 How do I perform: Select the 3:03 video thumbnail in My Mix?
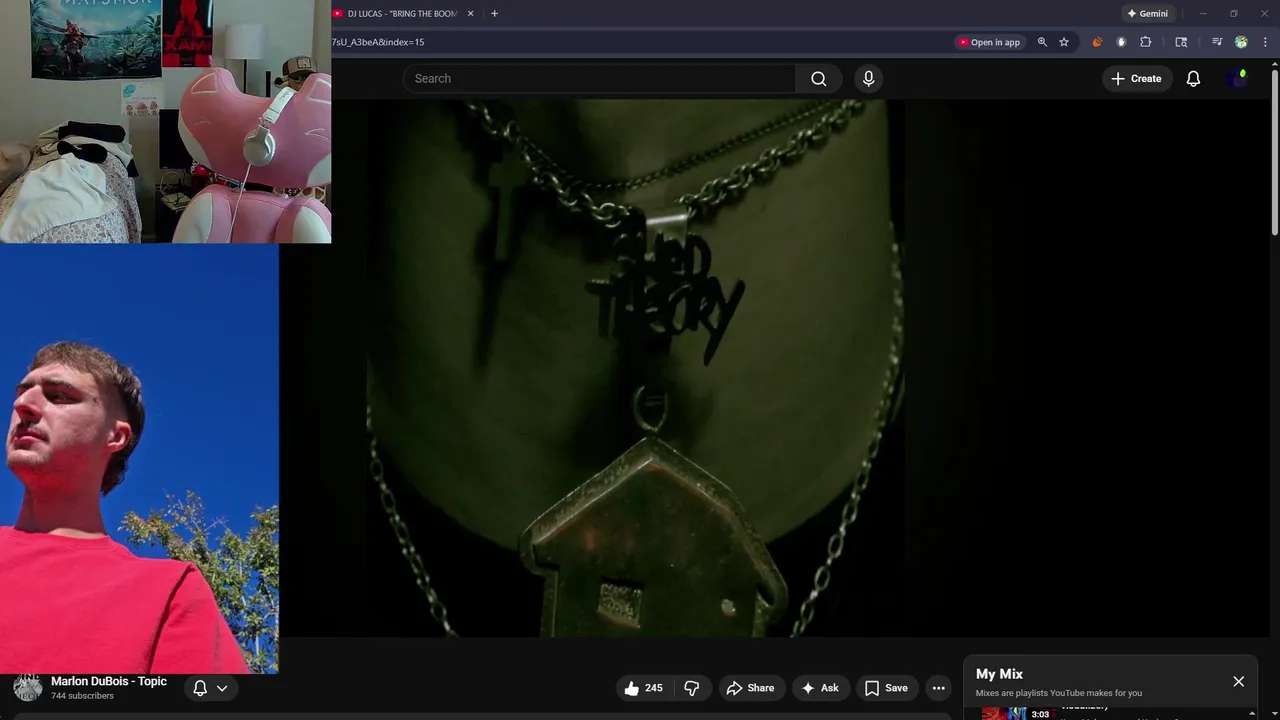click(x=1017, y=713)
